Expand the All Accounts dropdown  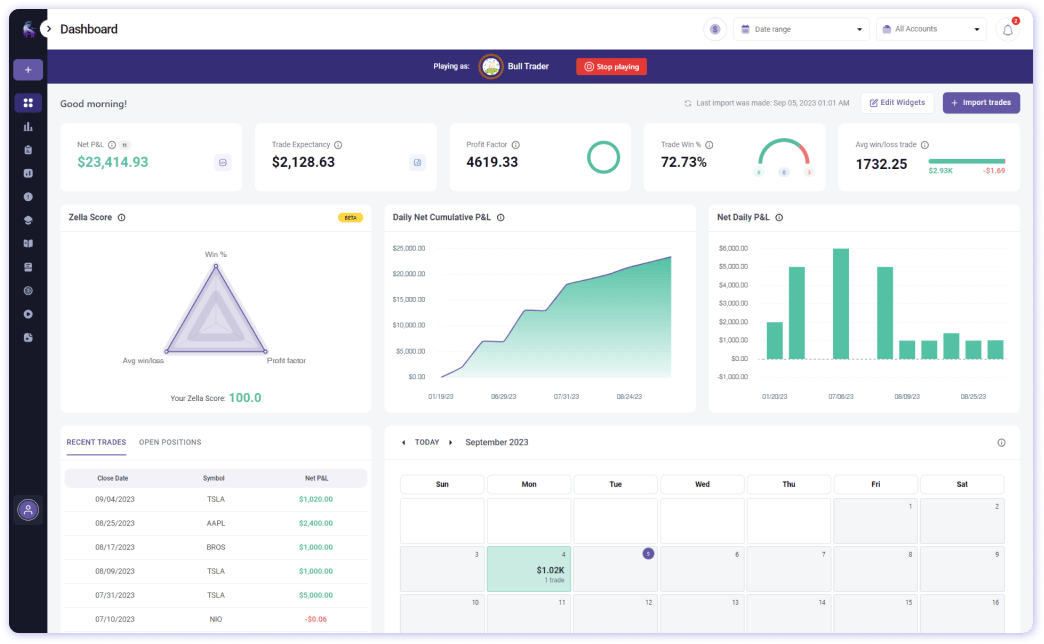[x=931, y=29]
